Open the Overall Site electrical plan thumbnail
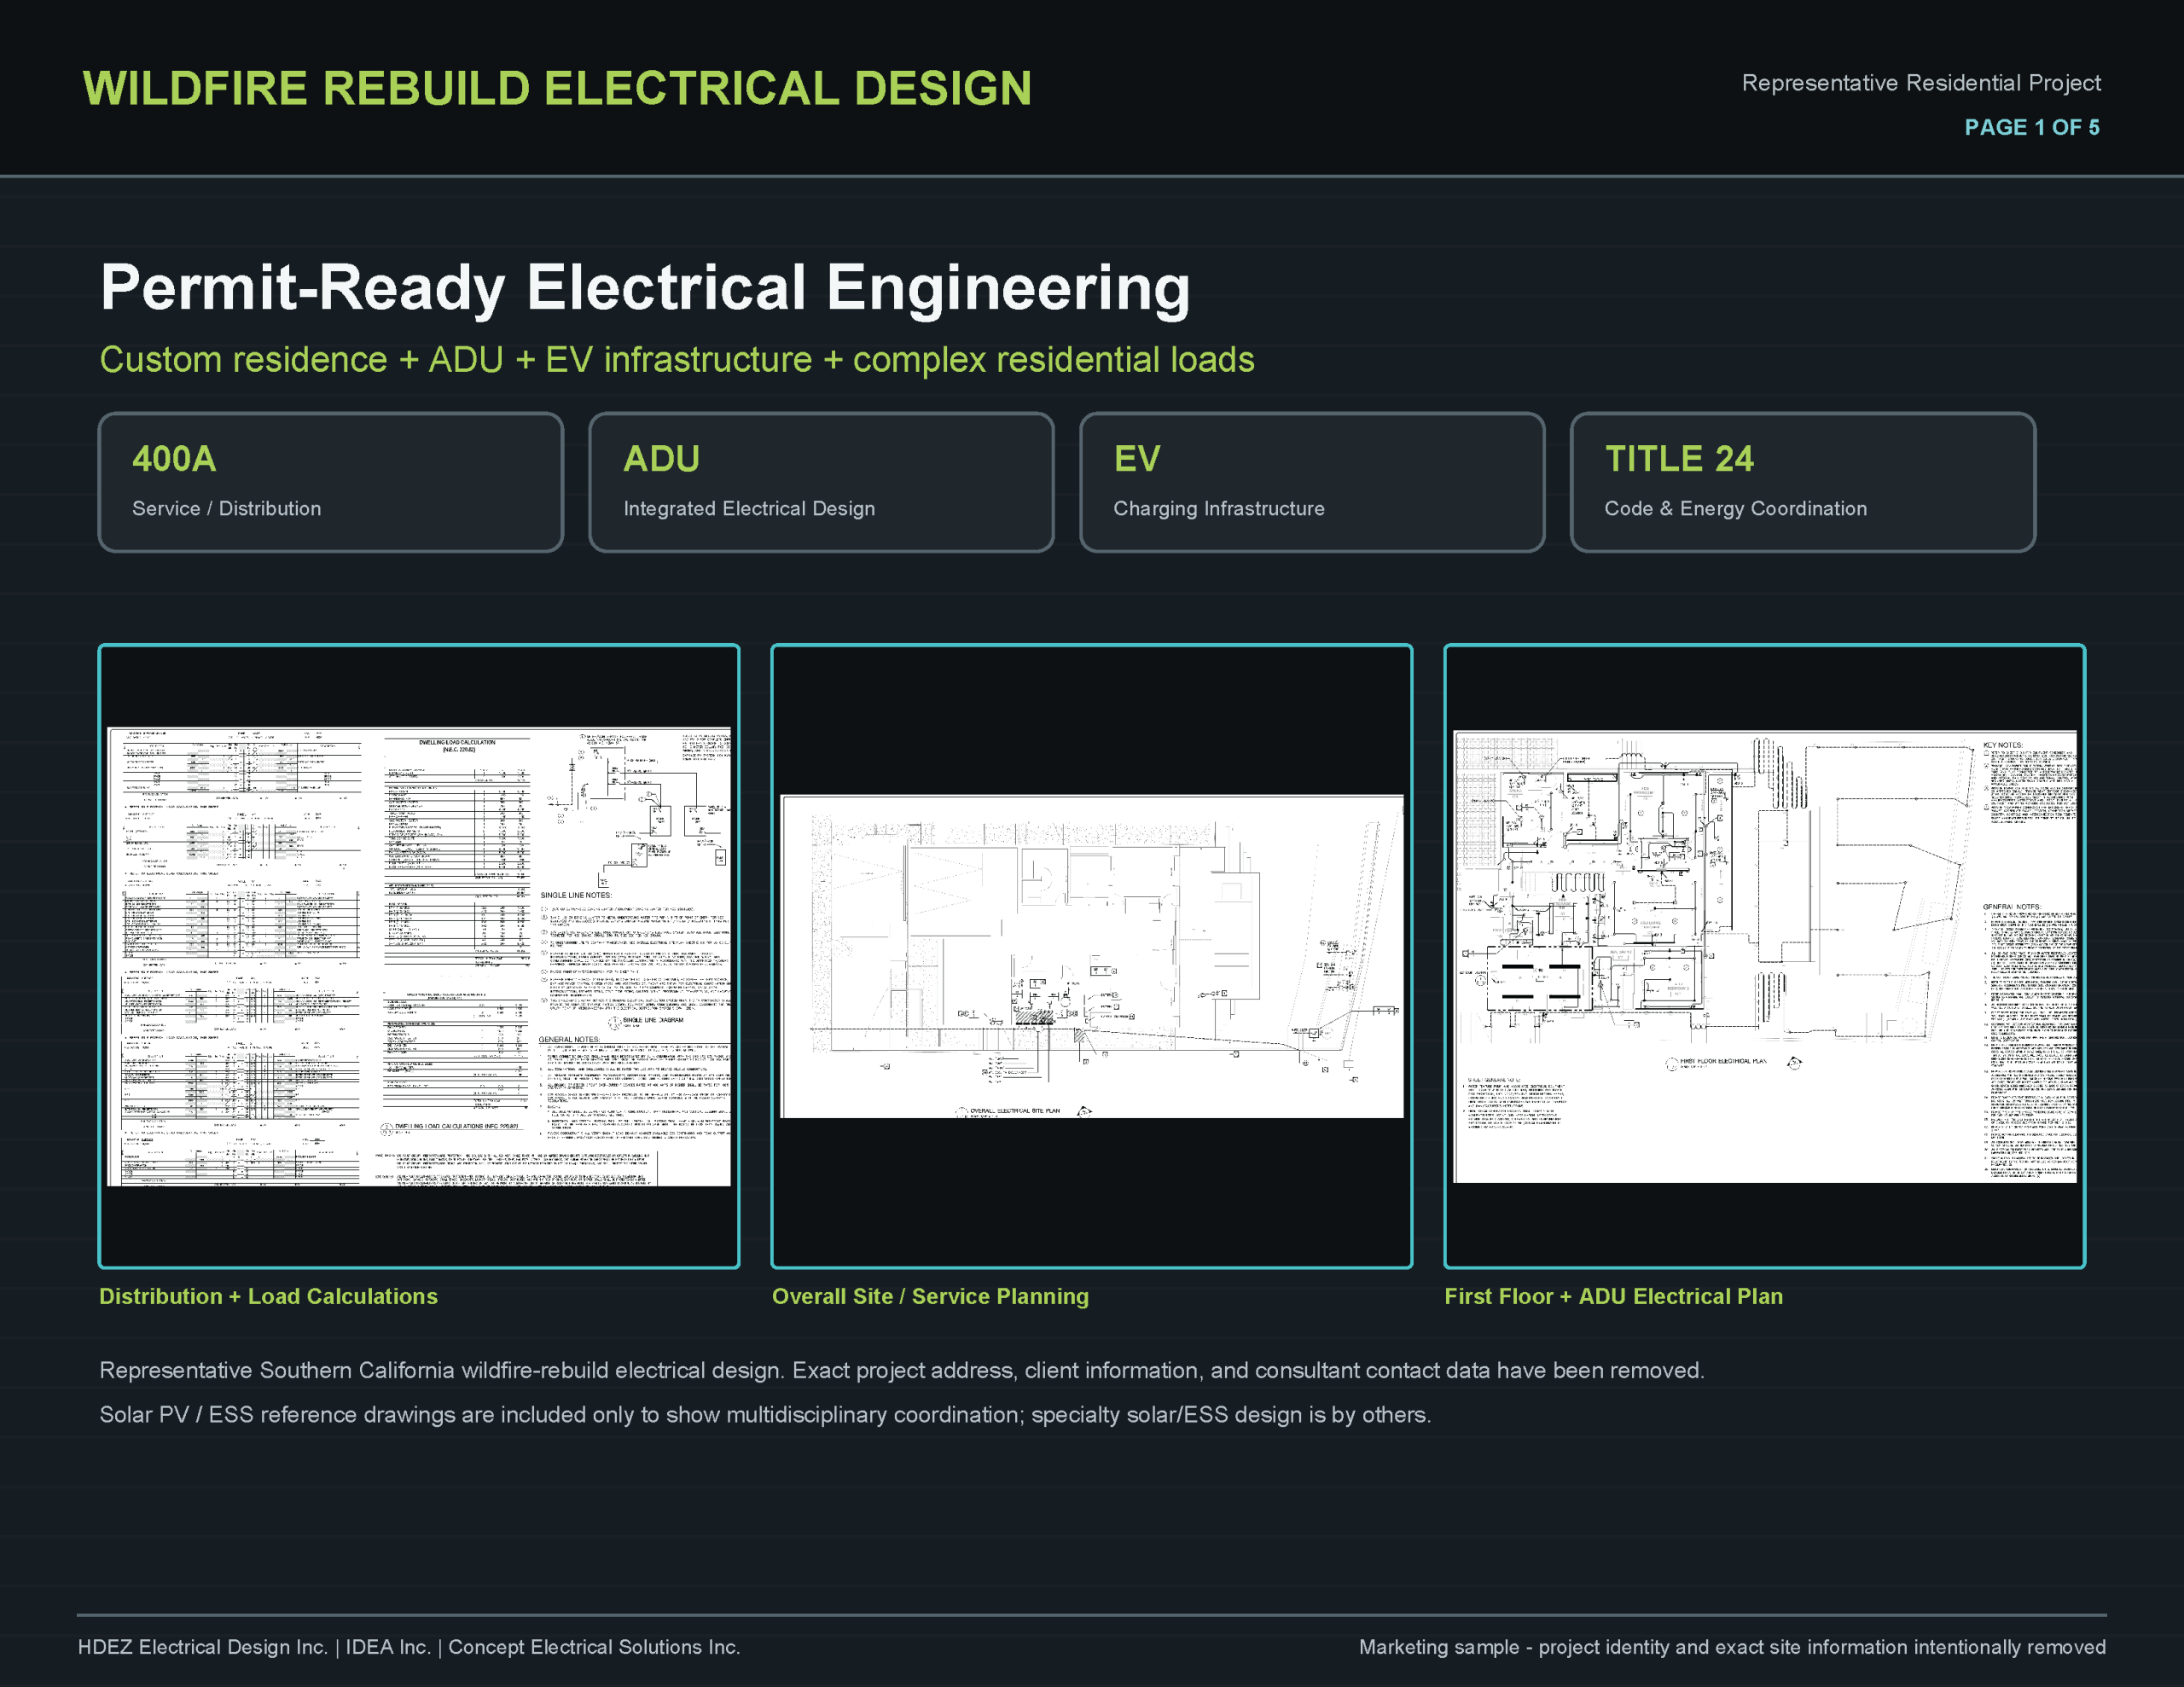Image resolution: width=2184 pixels, height=1687 pixels. click(x=1092, y=956)
